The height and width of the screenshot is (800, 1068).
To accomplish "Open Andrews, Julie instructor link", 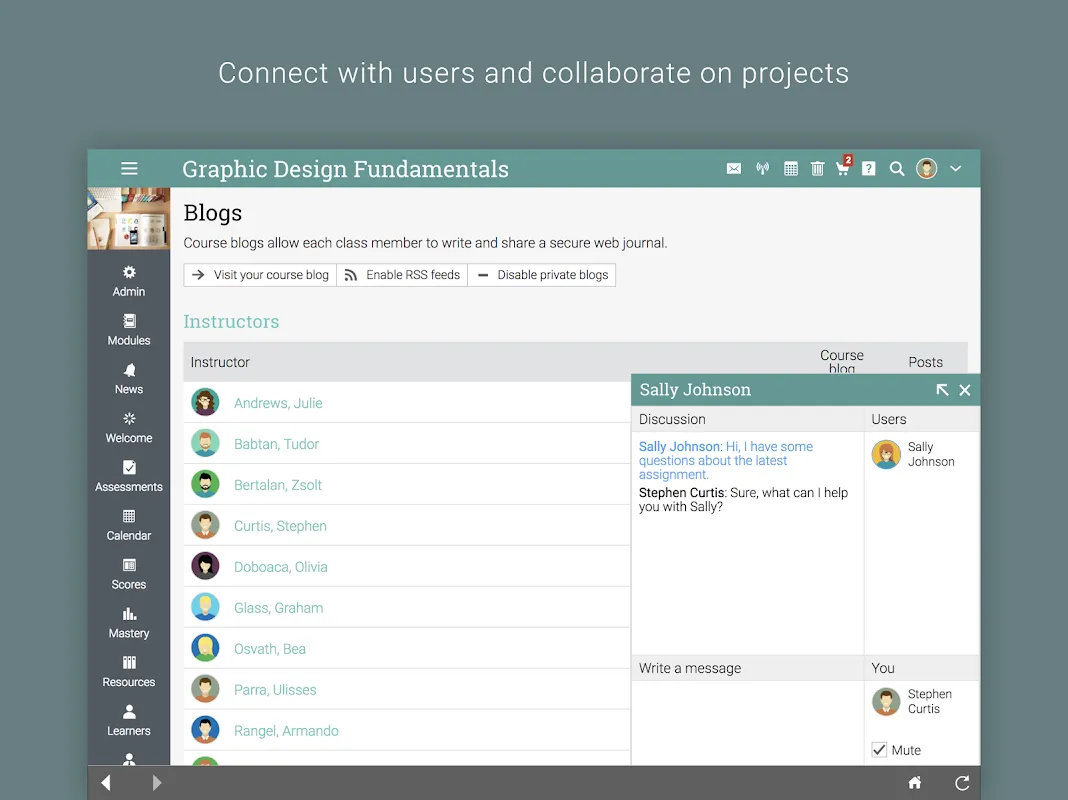I will (278, 403).
